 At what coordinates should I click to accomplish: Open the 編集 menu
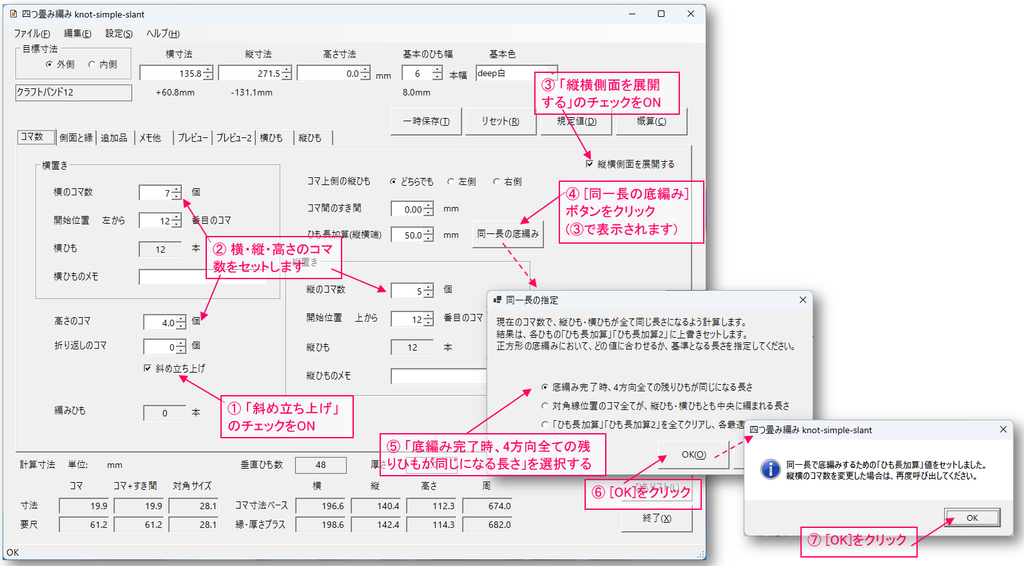pos(77,33)
